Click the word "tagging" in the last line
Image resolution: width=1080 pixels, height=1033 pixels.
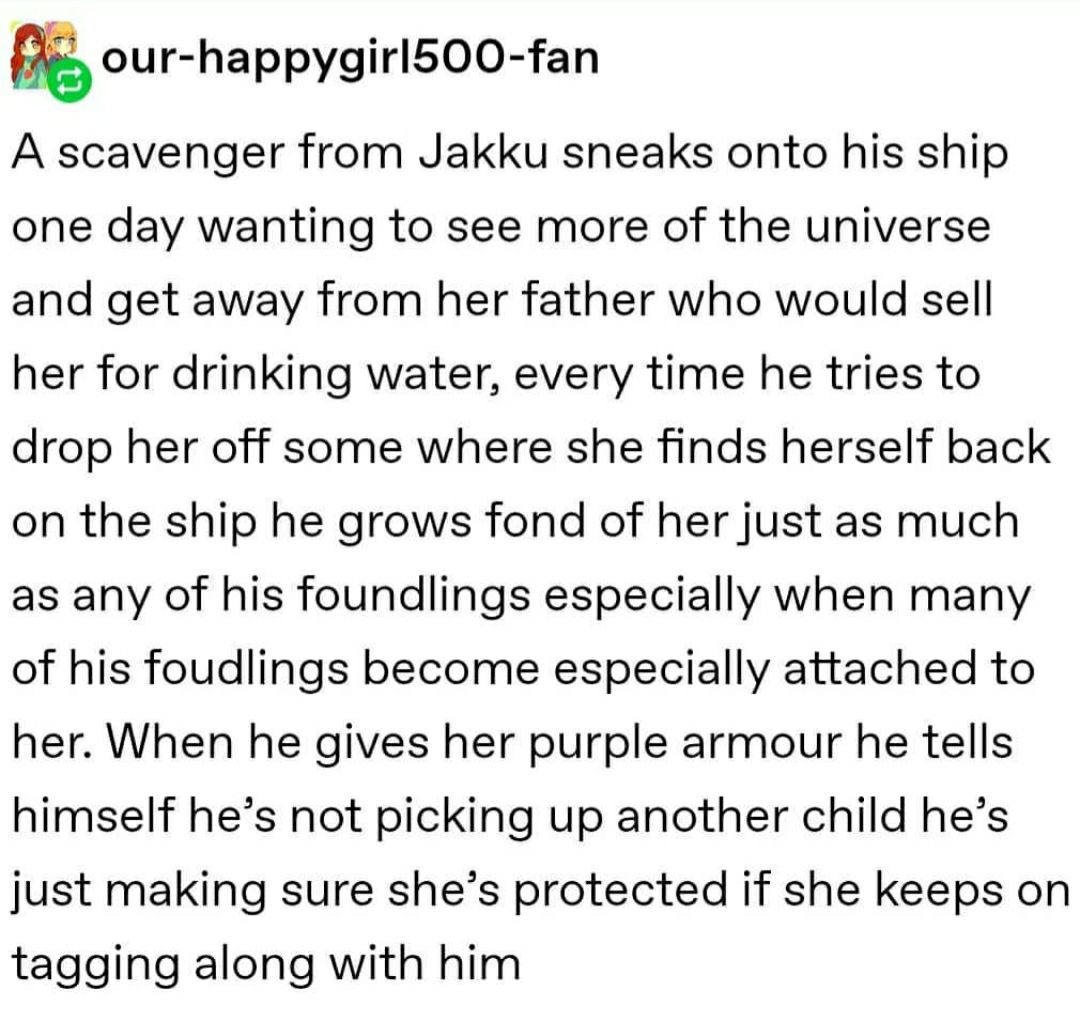point(96,965)
